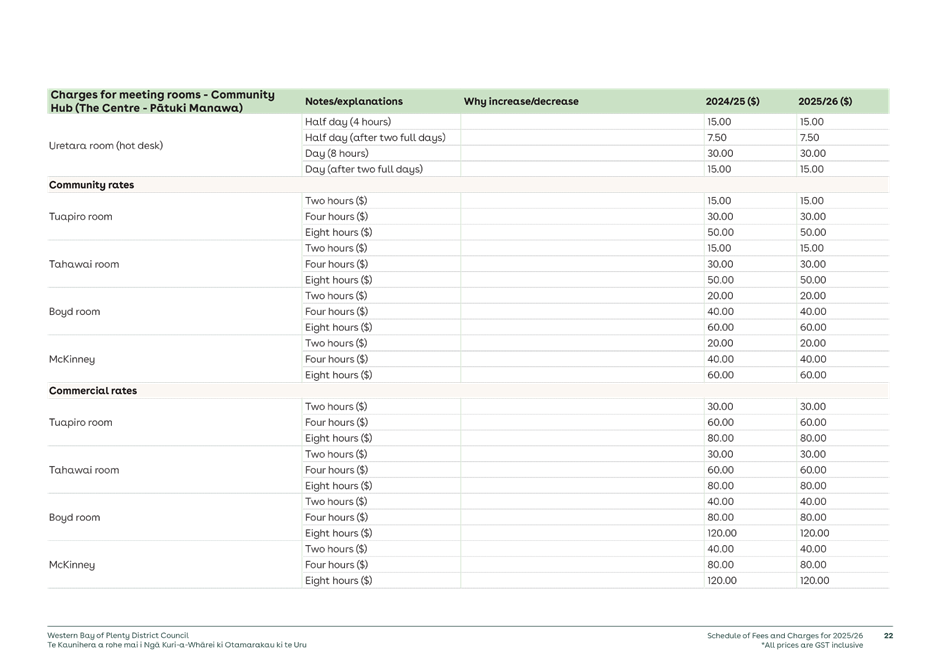Select the "Community rates" section heading
939x664 pixels.
click(x=91, y=185)
